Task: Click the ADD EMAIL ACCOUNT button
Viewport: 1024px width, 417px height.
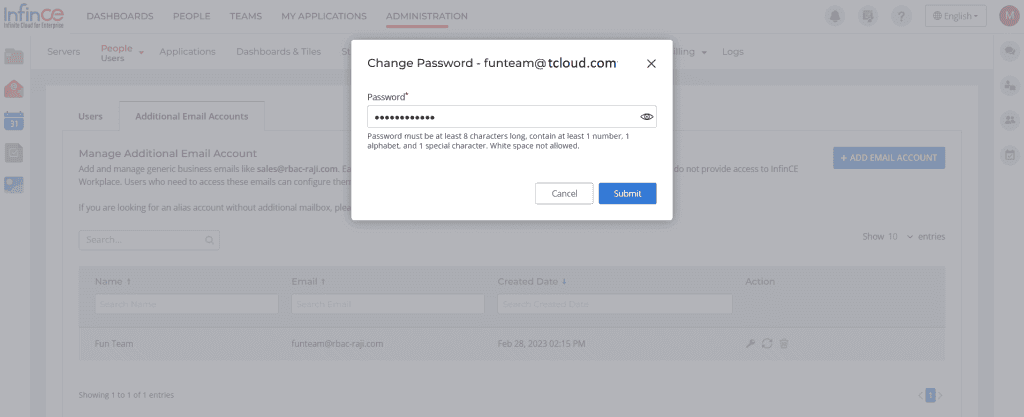Action: (x=889, y=158)
